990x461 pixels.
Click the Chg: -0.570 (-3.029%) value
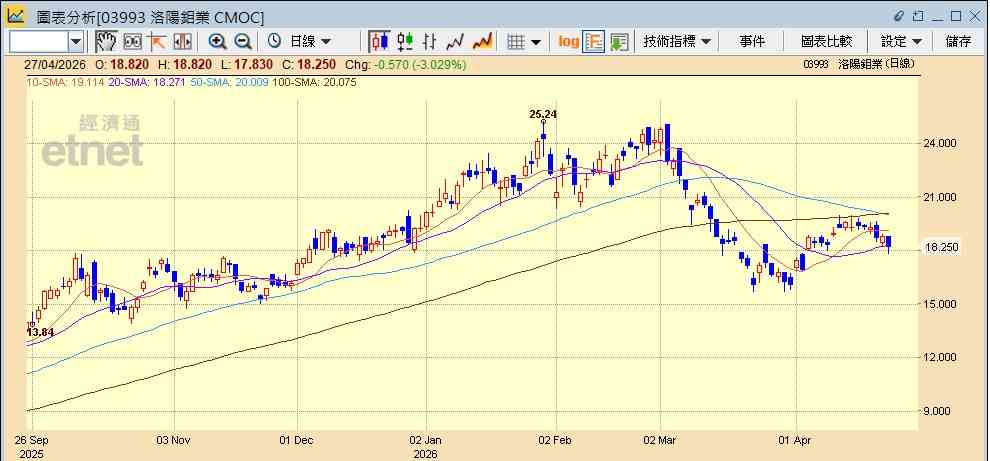point(408,64)
